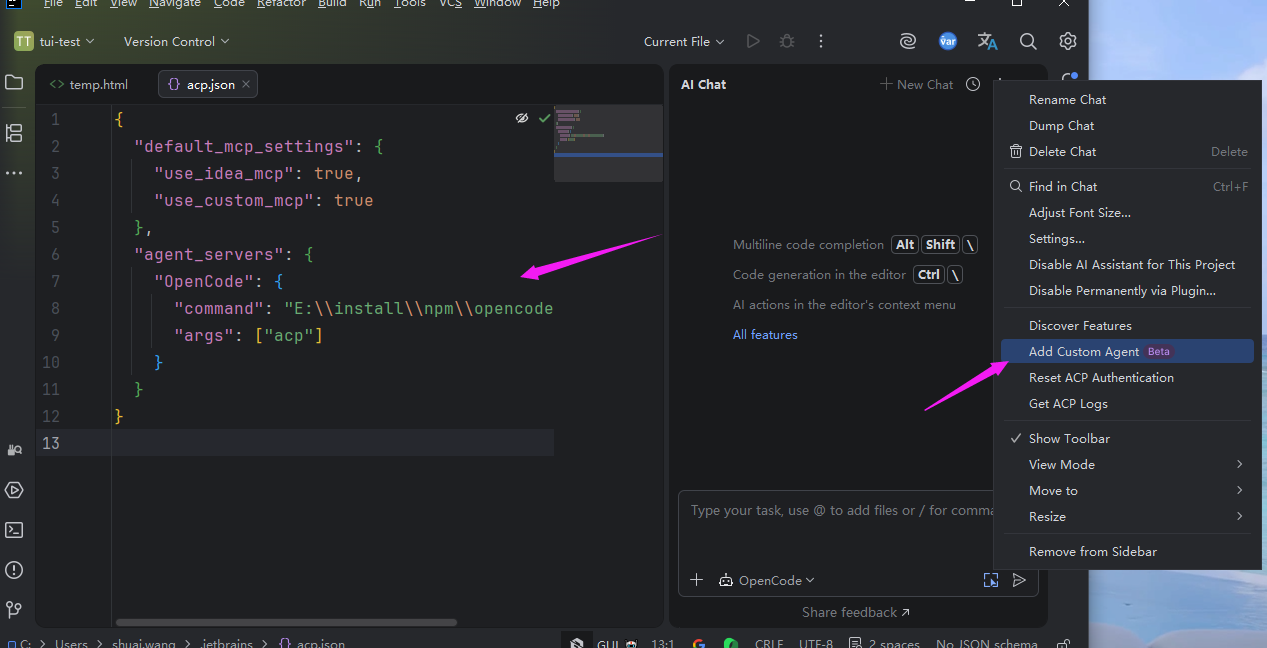Click the All features link
1267x648 pixels.
click(765, 334)
